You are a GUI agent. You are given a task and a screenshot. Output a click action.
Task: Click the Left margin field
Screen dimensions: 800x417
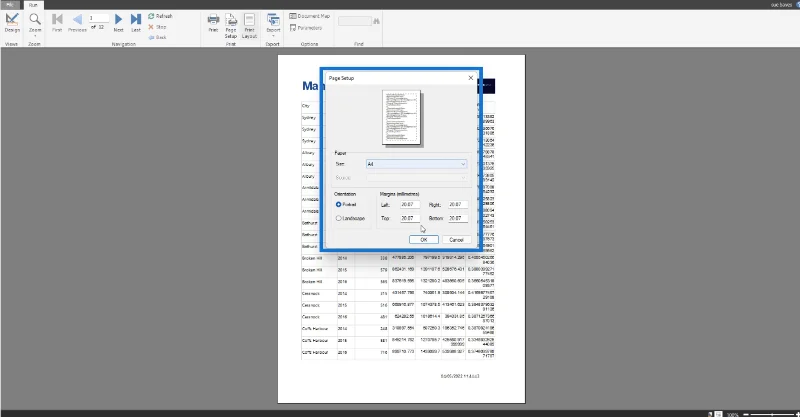tap(410, 205)
